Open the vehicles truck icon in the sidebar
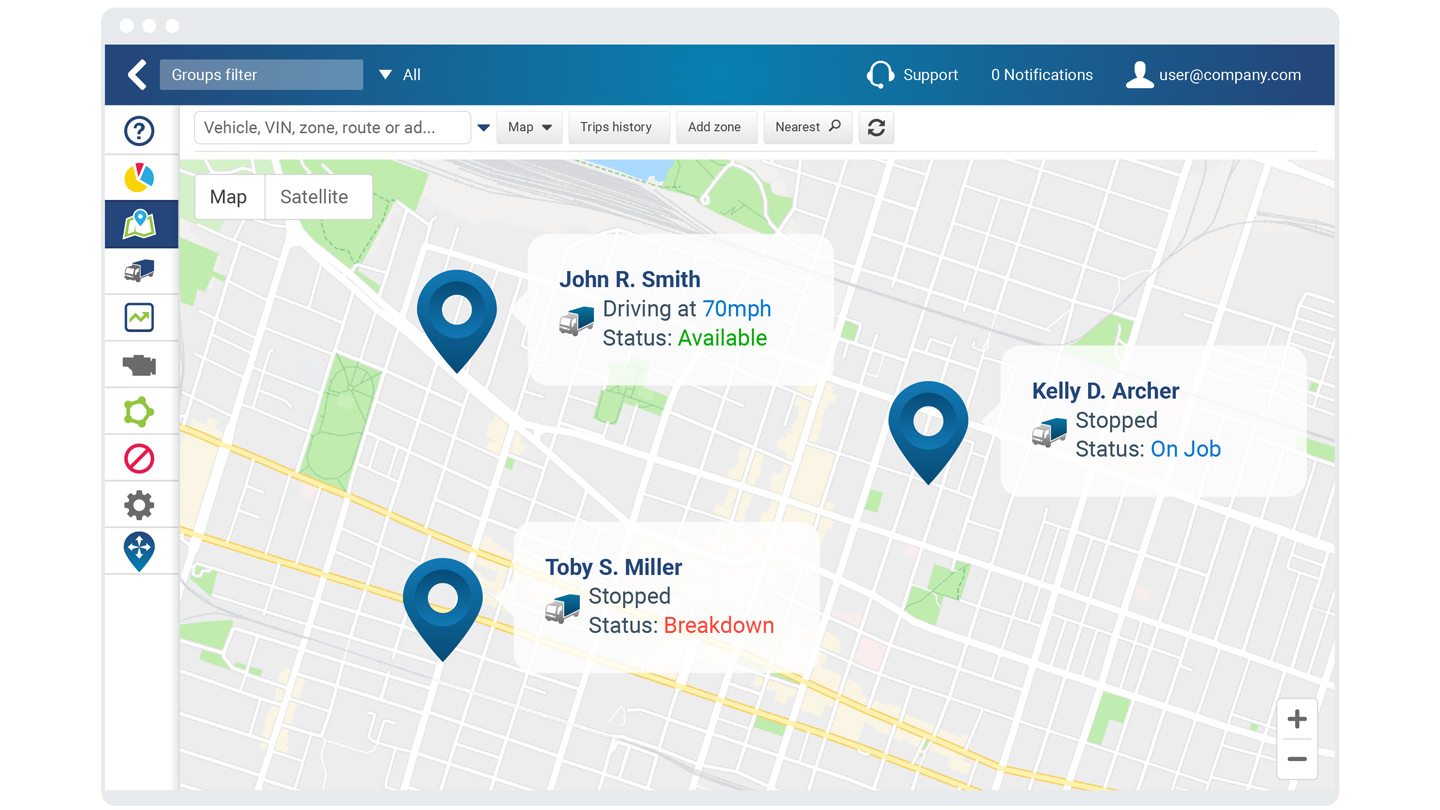 (139, 271)
